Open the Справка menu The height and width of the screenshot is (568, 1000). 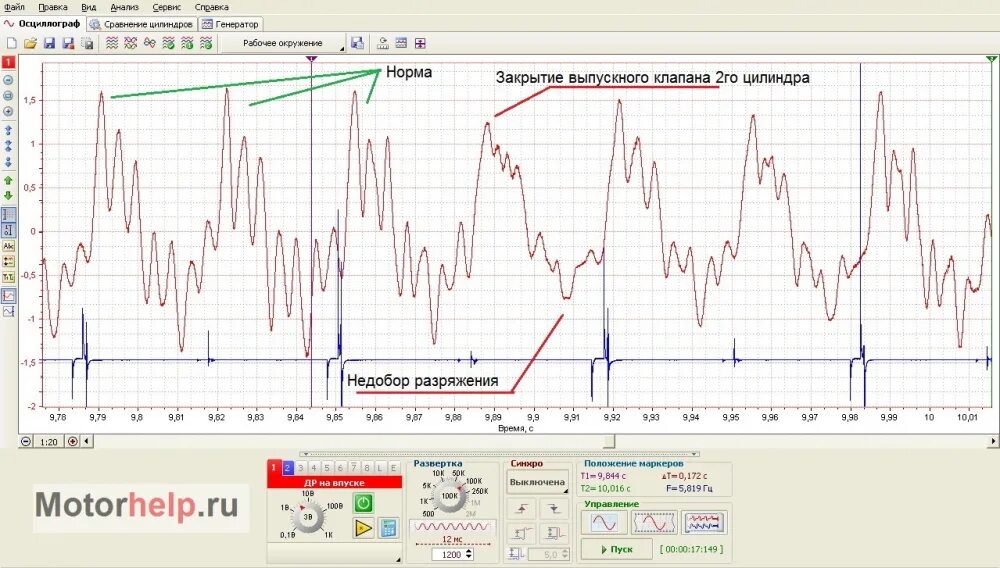pyautogui.click(x=211, y=7)
